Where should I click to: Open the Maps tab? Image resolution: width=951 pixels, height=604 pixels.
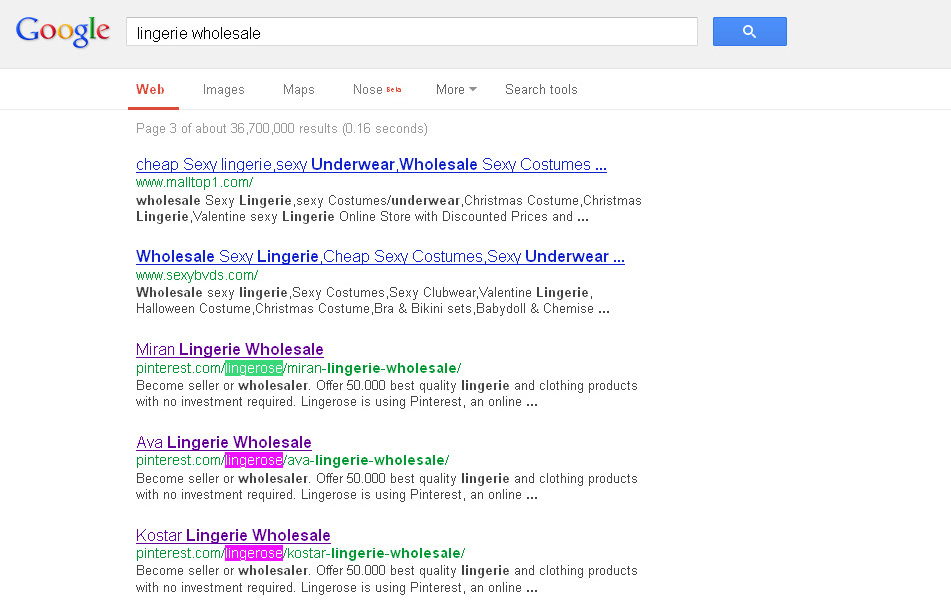[x=298, y=90]
